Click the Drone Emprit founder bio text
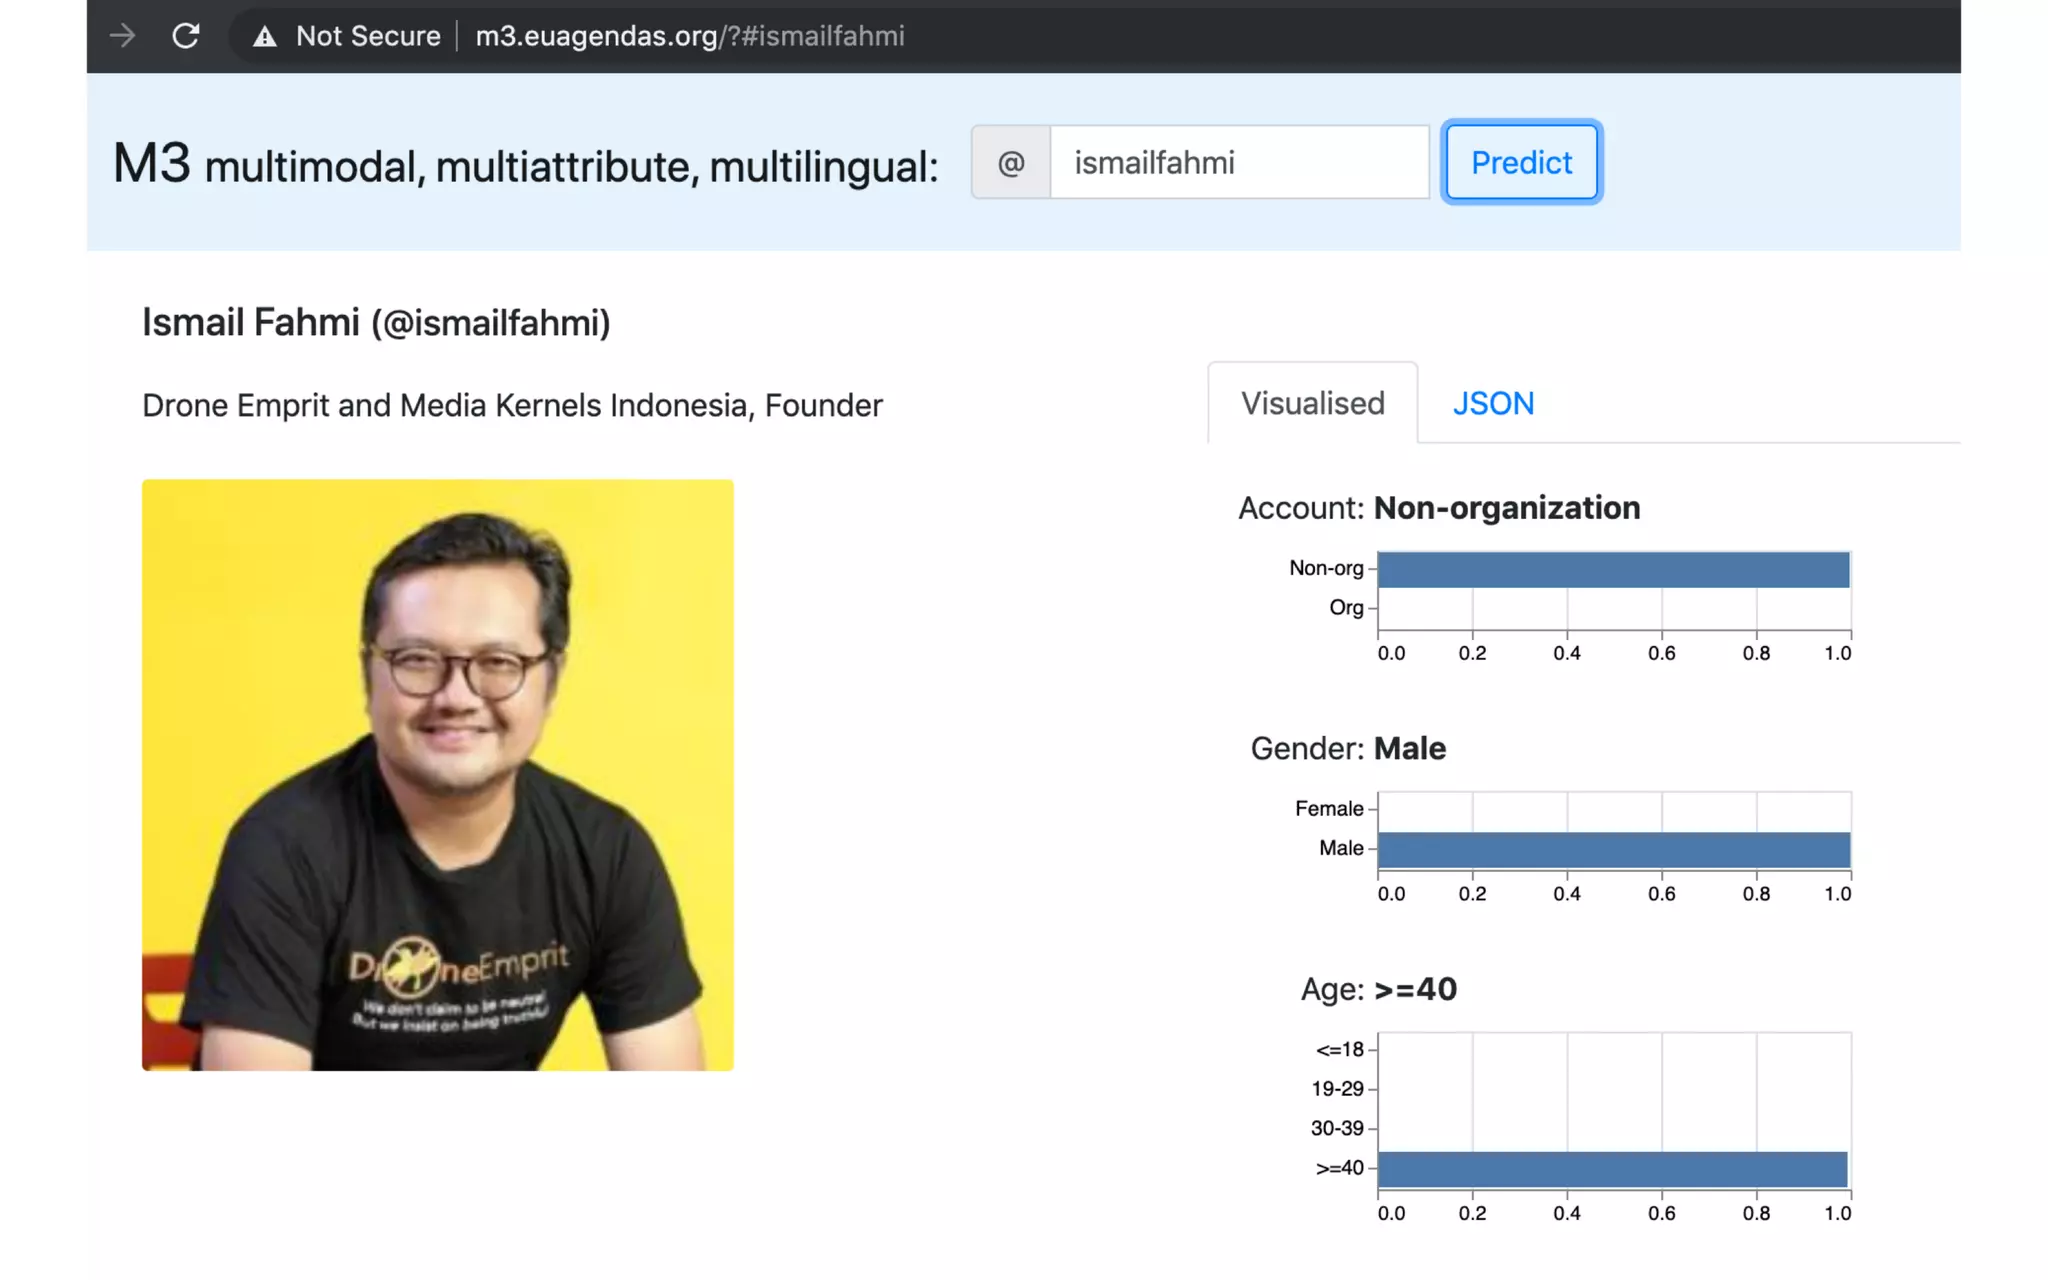The image size is (2048, 1280). 512,405
